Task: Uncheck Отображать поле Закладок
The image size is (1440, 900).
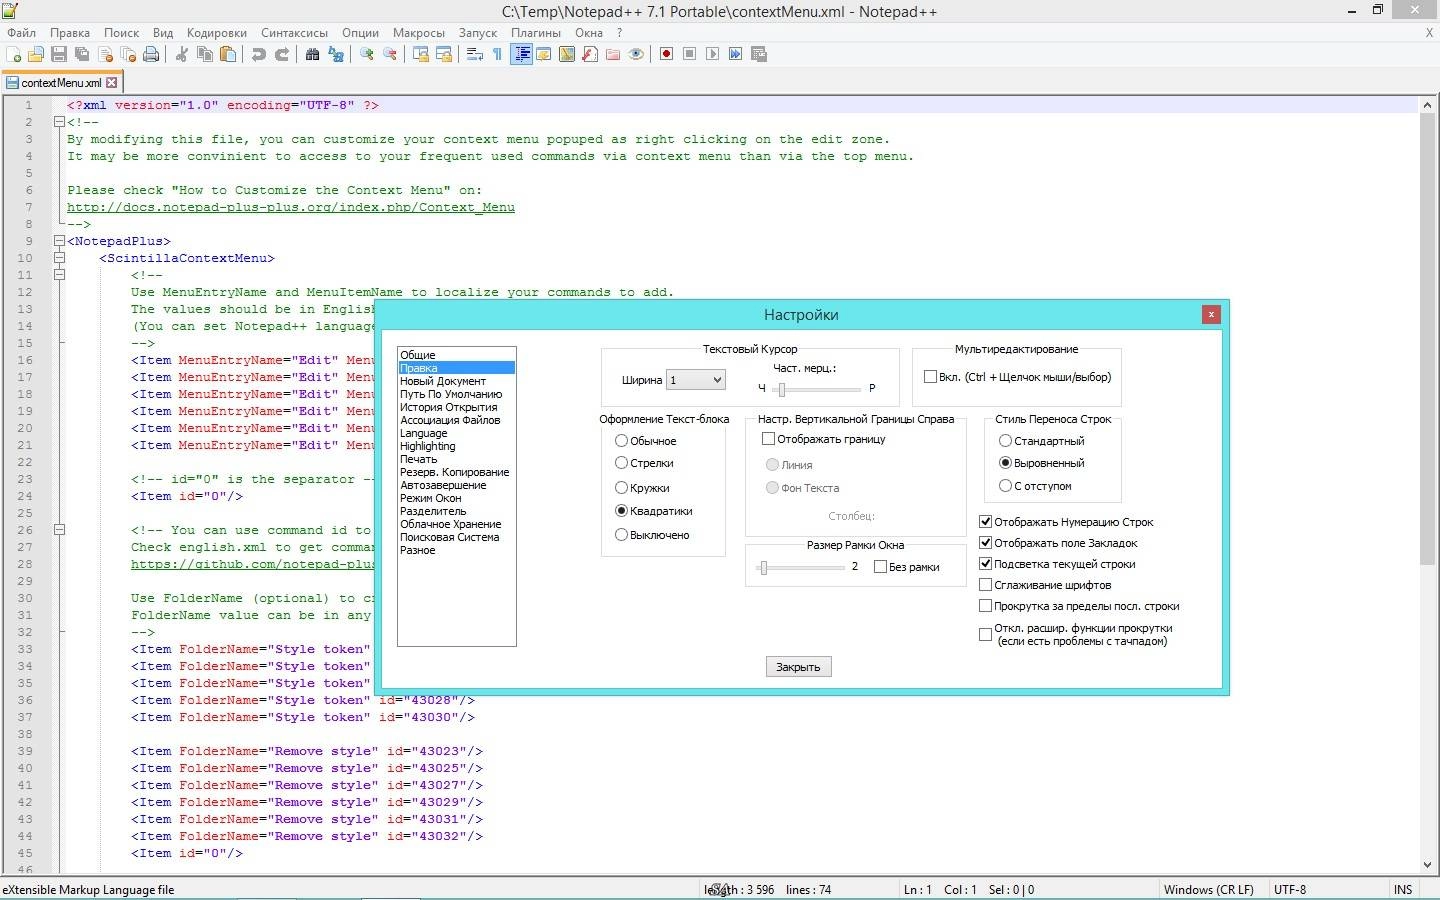Action: tap(985, 543)
